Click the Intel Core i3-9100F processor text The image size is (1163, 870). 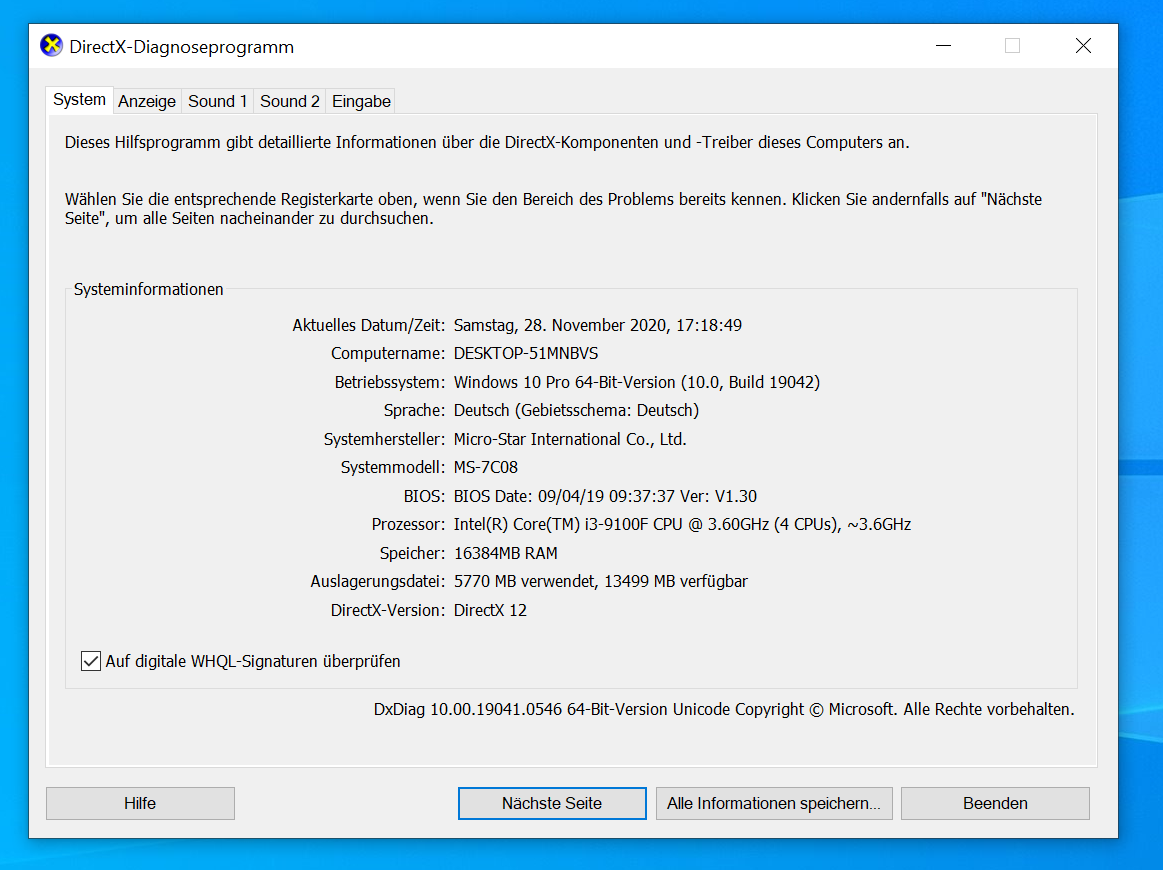(x=682, y=525)
